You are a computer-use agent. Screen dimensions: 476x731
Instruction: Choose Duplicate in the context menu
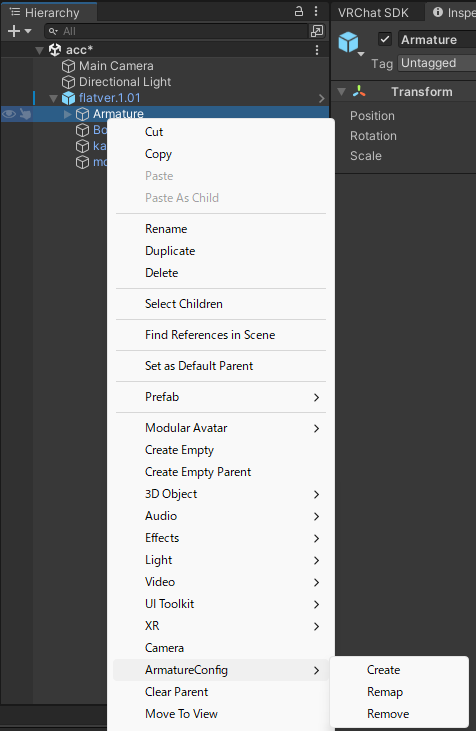pos(221,251)
